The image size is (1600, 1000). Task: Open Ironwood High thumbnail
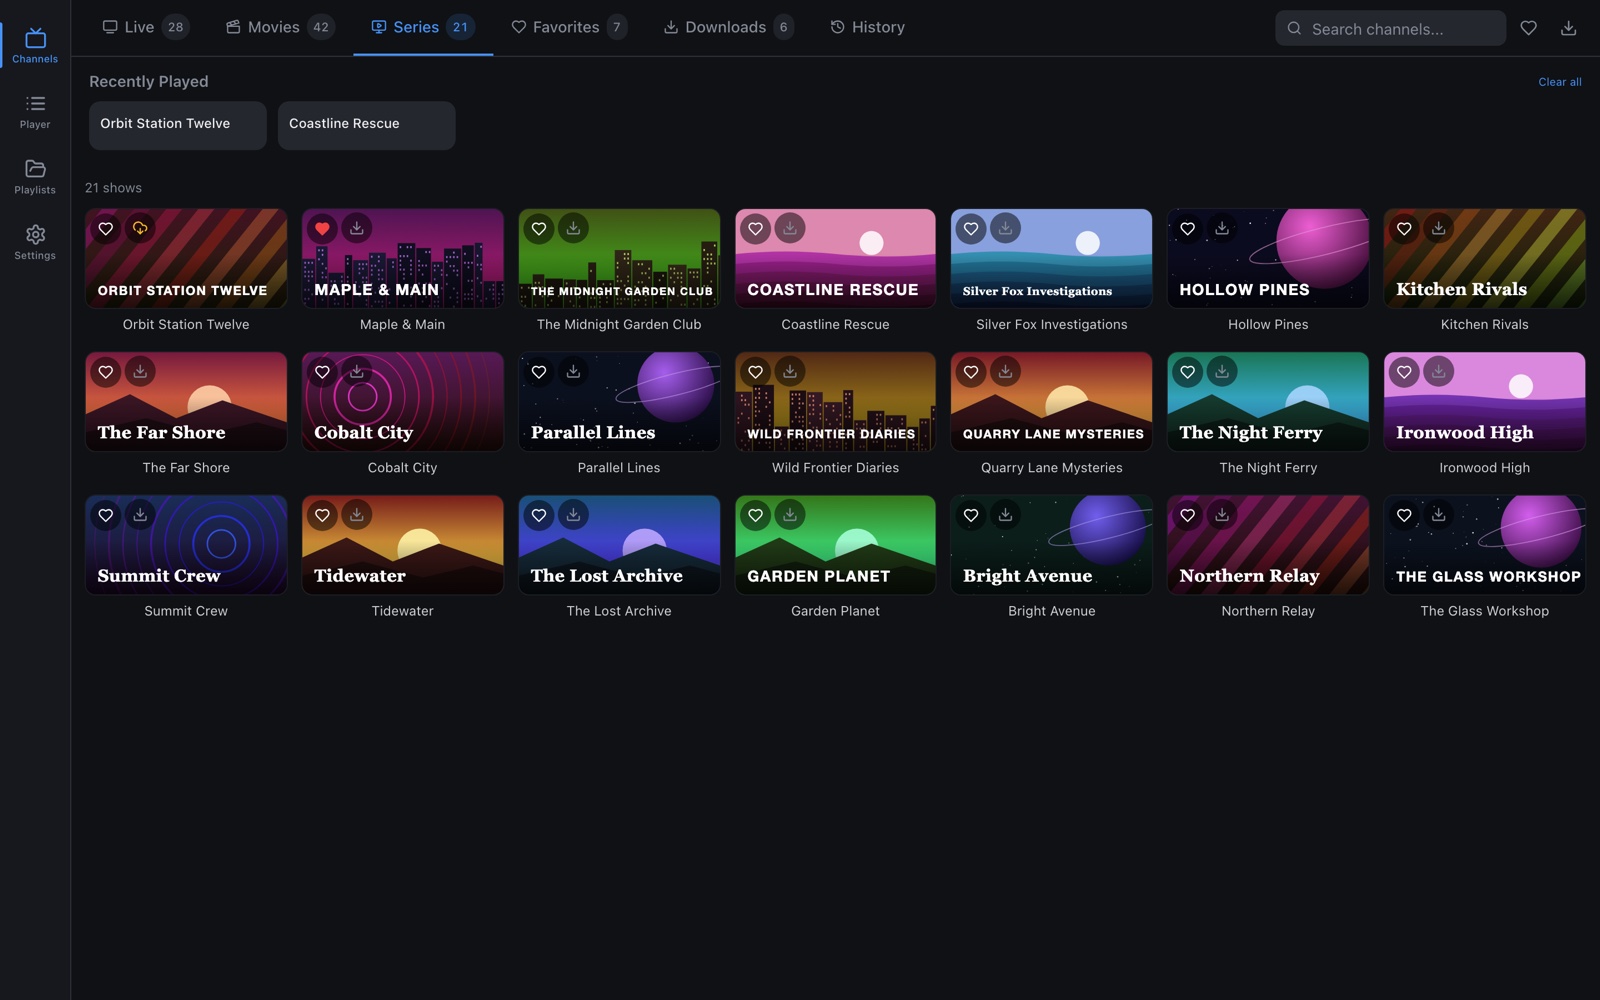[x=1484, y=402]
